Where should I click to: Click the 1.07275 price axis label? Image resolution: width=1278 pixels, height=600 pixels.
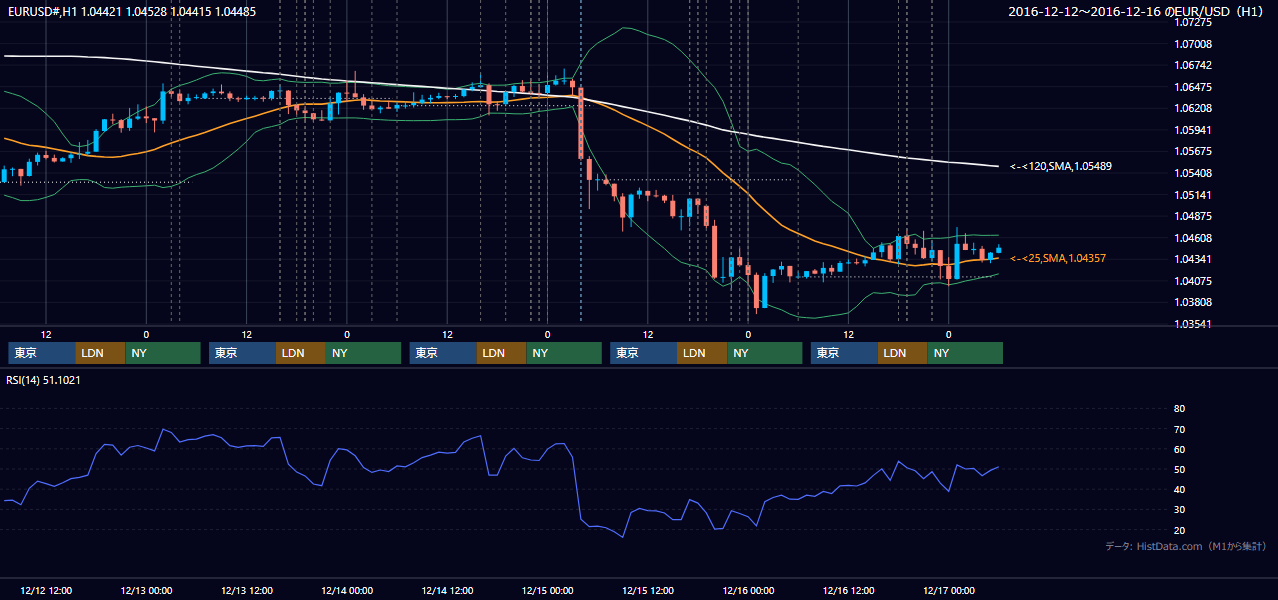[1194, 21]
